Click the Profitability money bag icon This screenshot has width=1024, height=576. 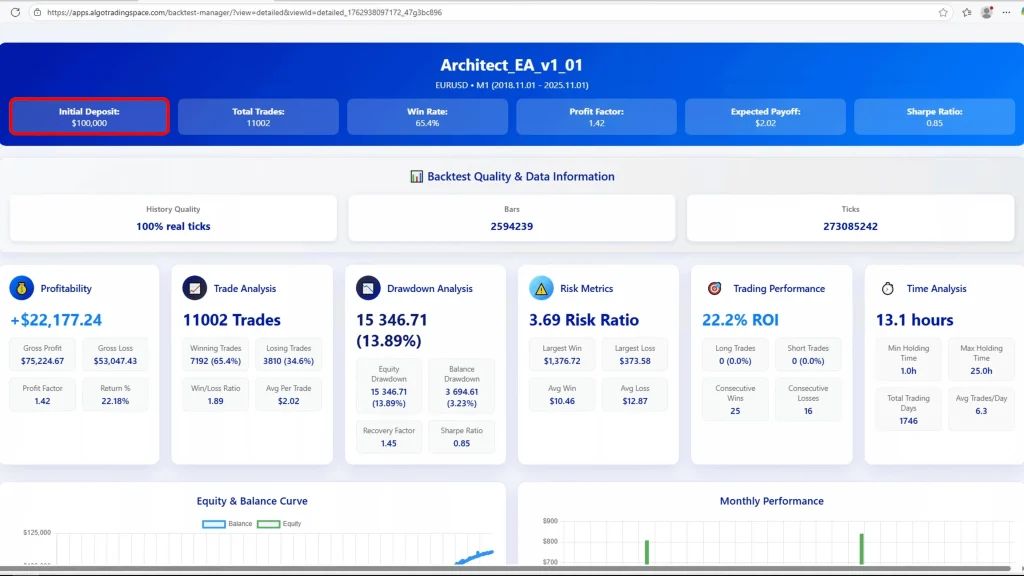21,288
